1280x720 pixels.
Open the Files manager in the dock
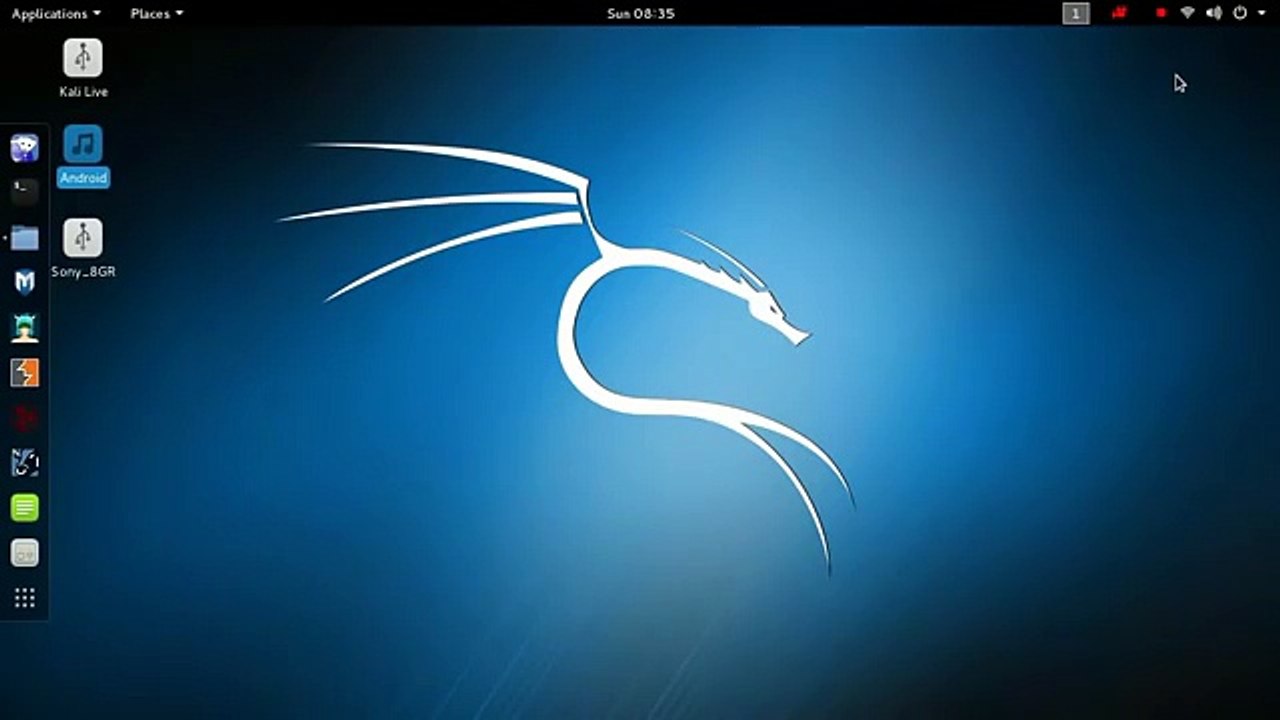click(x=25, y=238)
